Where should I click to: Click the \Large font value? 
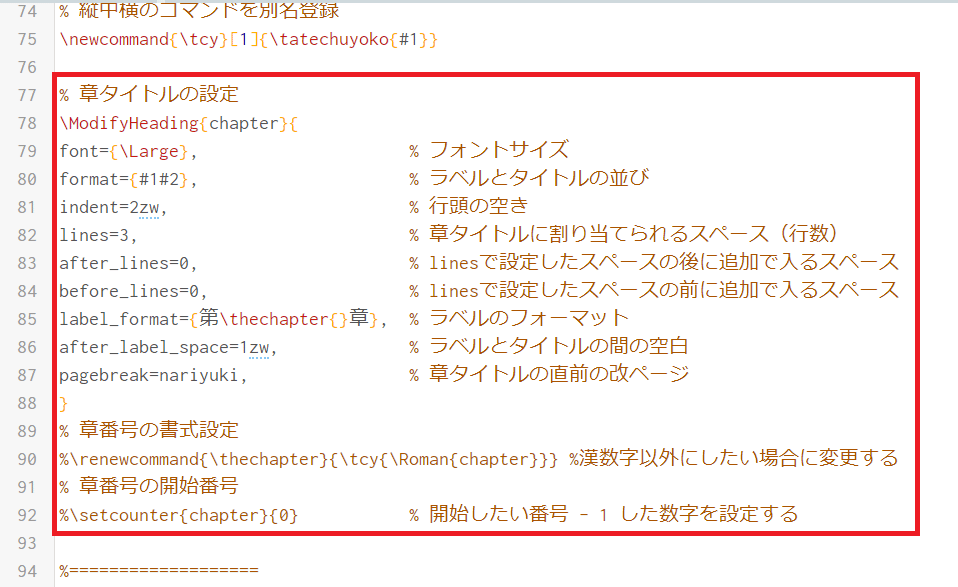coord(153,151)
